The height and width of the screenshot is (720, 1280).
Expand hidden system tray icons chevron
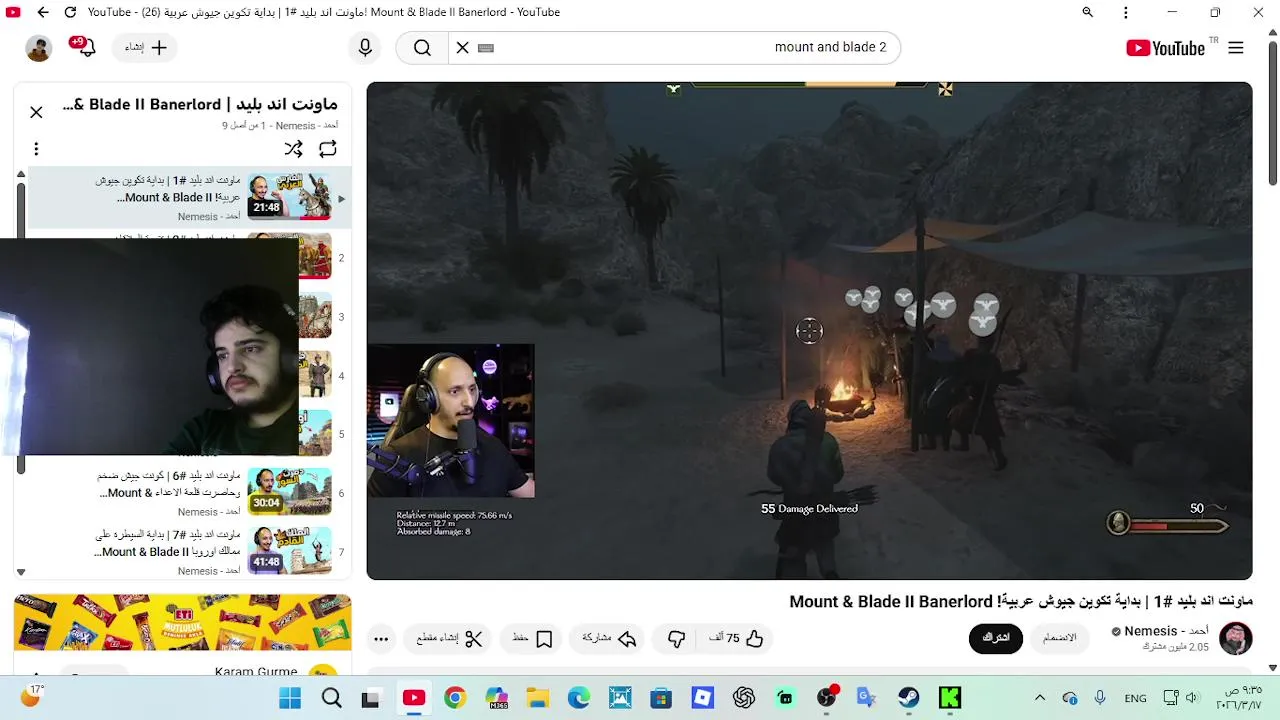click(x=1040, y=698)
